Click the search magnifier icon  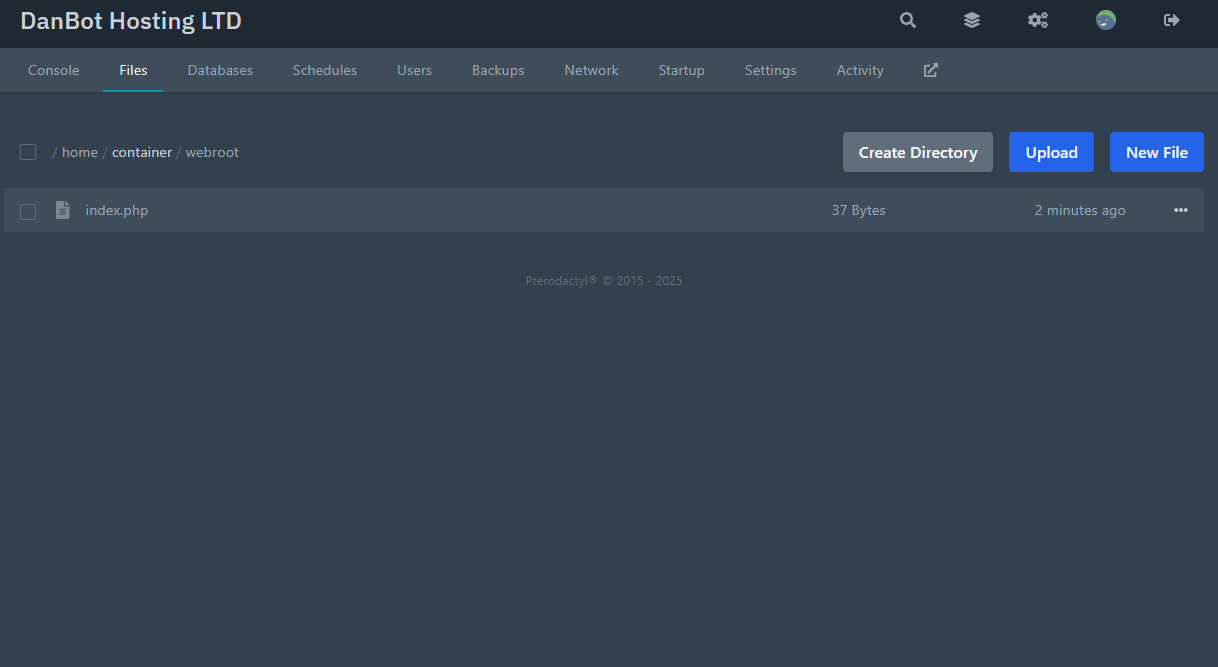click(907, 20)
